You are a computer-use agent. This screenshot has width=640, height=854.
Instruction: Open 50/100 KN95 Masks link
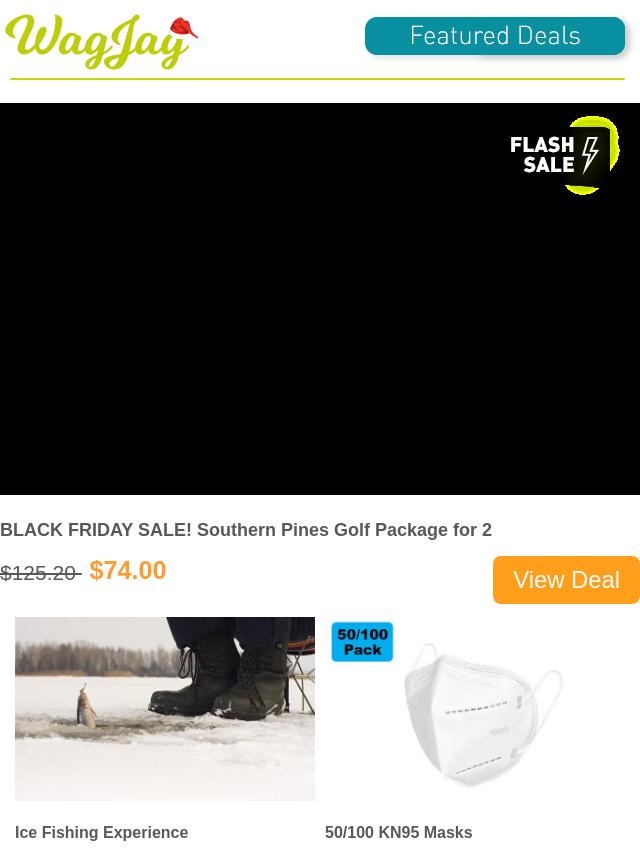[398, 832]
